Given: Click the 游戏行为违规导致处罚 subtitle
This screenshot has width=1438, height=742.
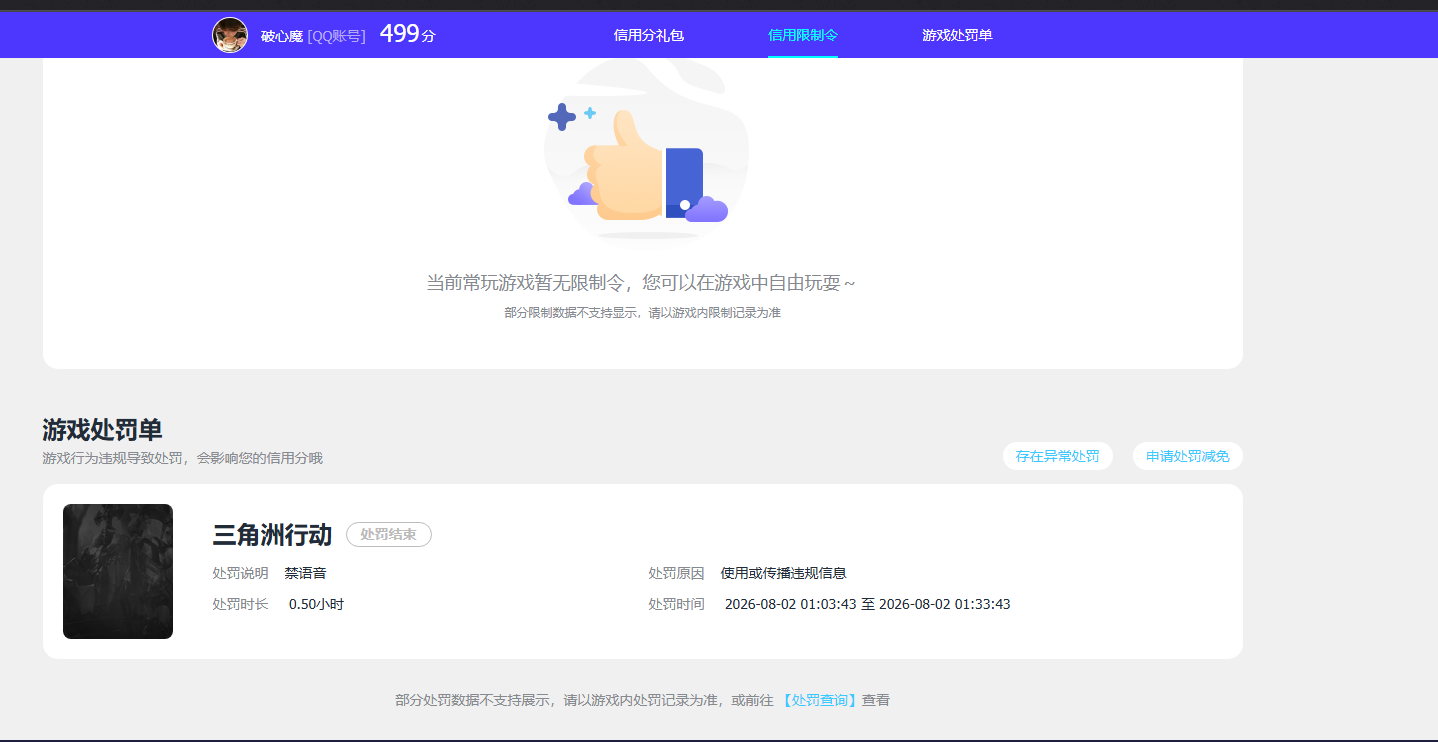Looking at the screenshot, I should click(183, 458).
